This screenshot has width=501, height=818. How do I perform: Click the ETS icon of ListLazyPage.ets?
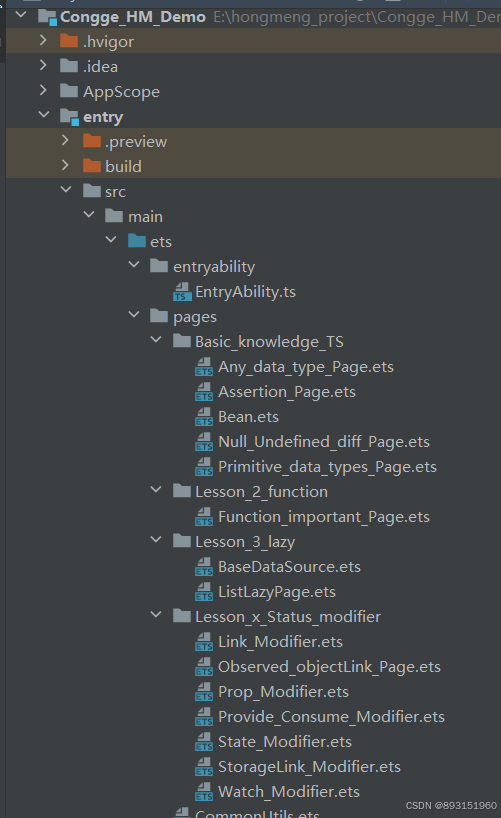point(204,592)
